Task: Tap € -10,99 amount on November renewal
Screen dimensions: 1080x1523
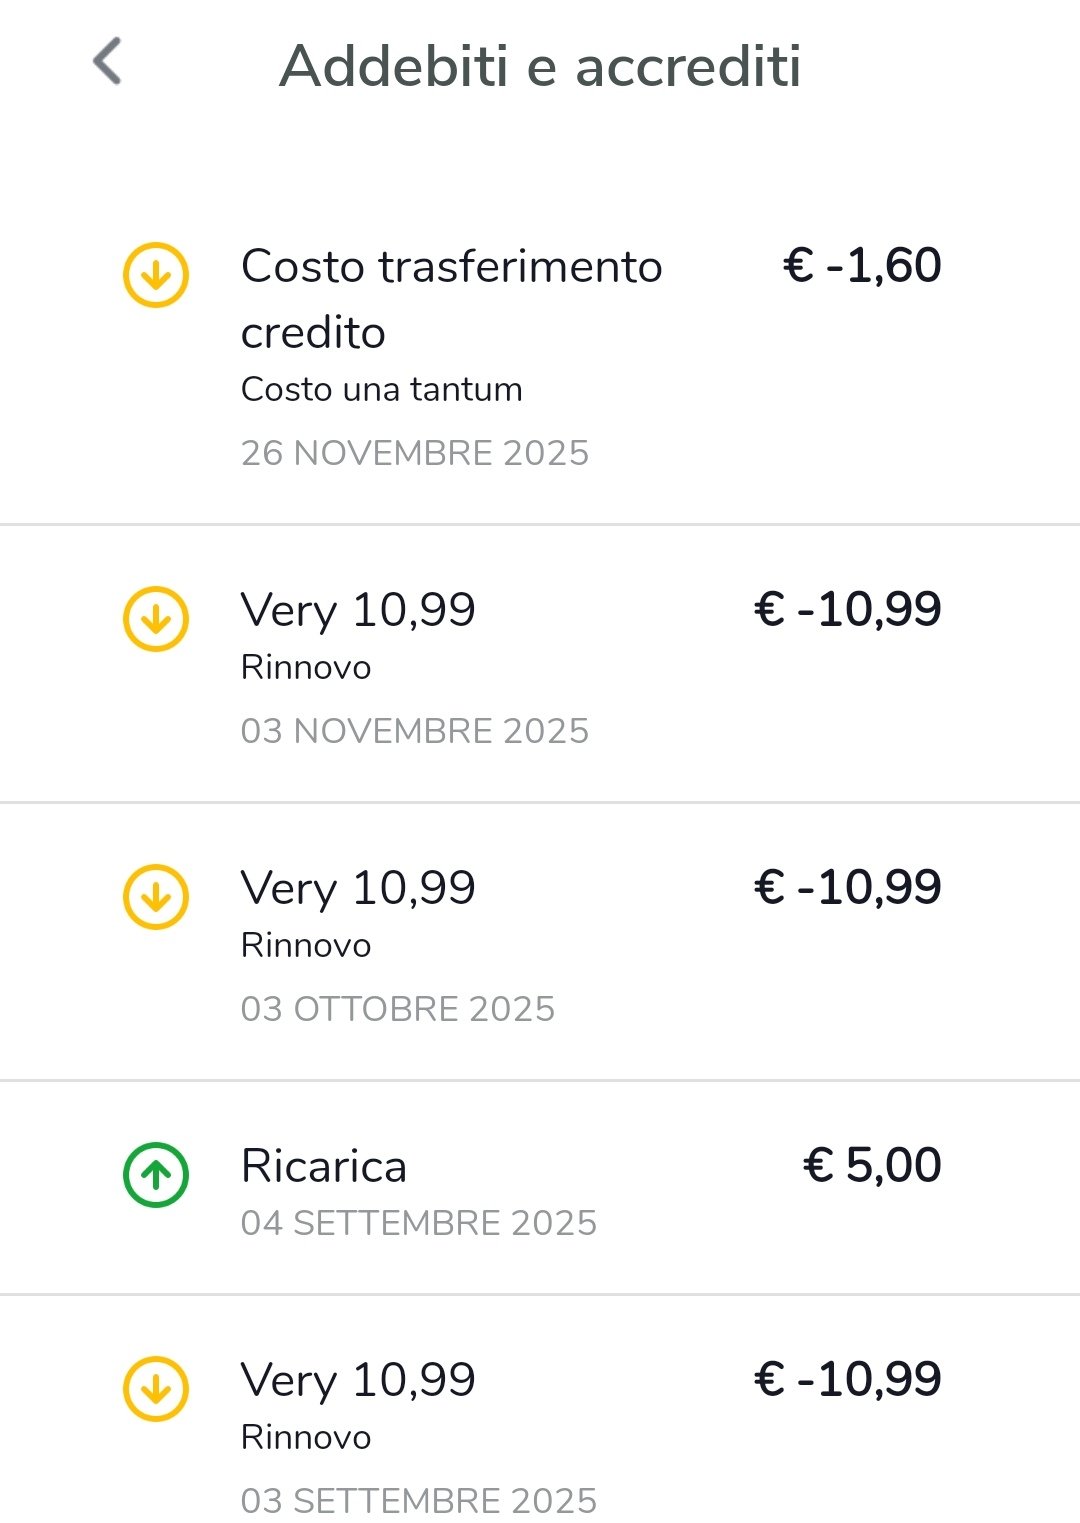Action: pos(847,610)
